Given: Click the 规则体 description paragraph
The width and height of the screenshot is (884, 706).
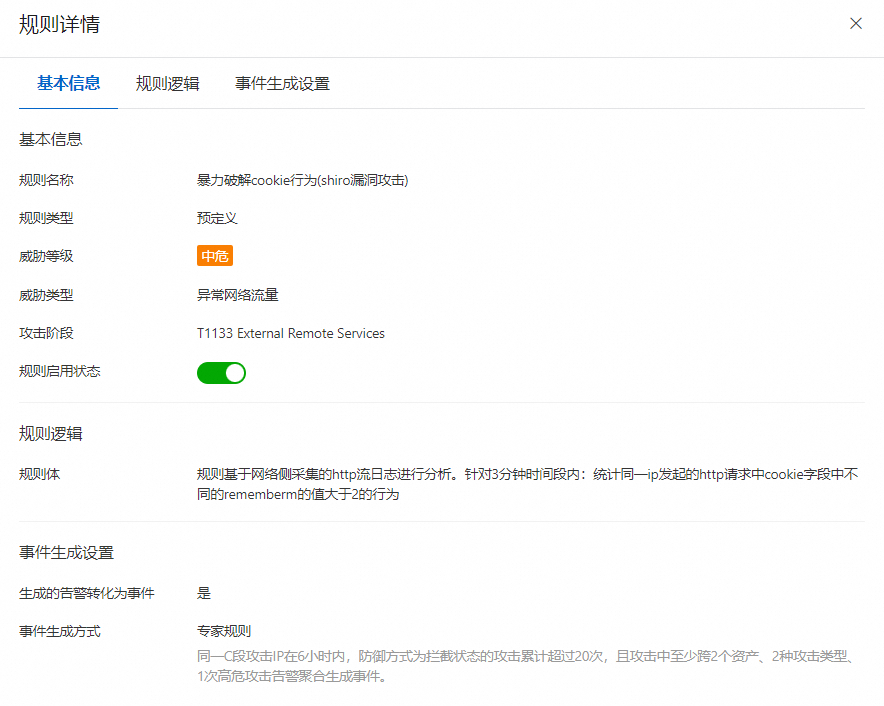Looking at the screenshot, I should pos(527,484).
